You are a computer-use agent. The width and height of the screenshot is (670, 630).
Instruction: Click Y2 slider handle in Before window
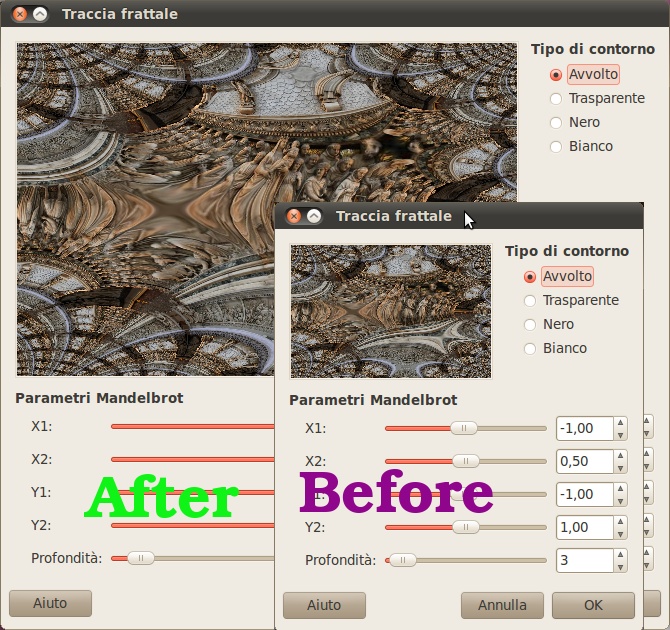(x=466, y=527)
